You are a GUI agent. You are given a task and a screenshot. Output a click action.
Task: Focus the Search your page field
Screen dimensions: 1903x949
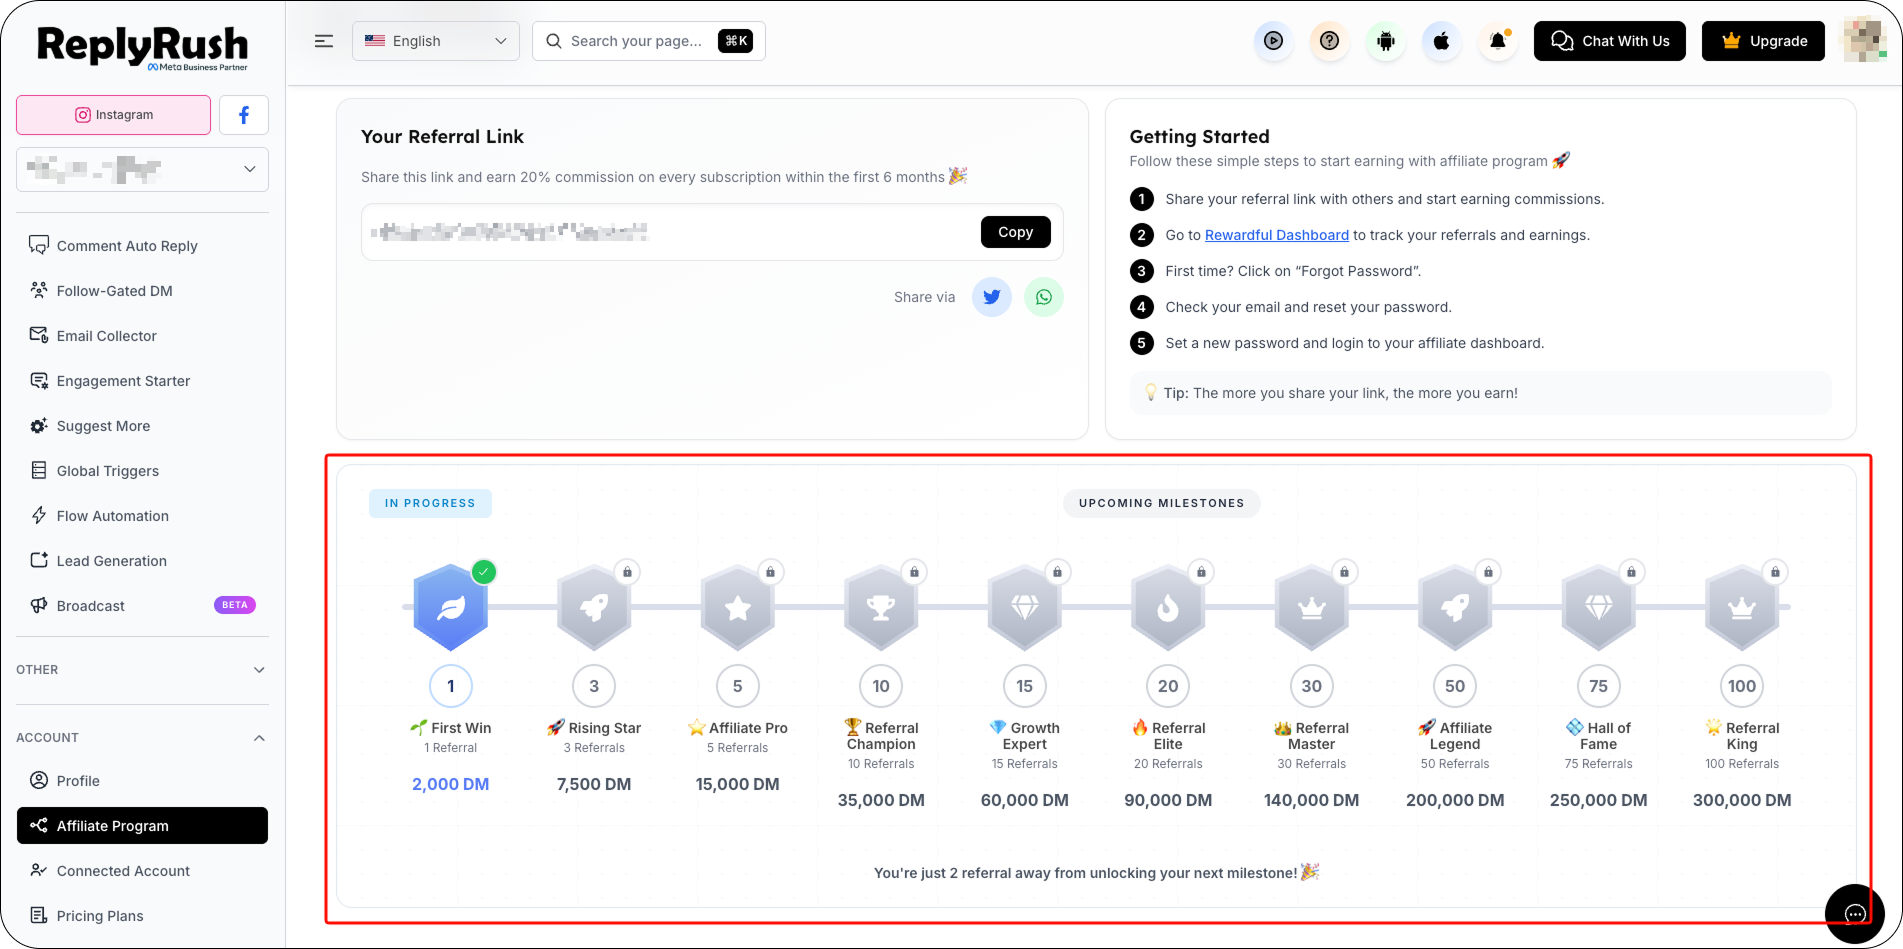pyautogui.click(x=649, y=41)
